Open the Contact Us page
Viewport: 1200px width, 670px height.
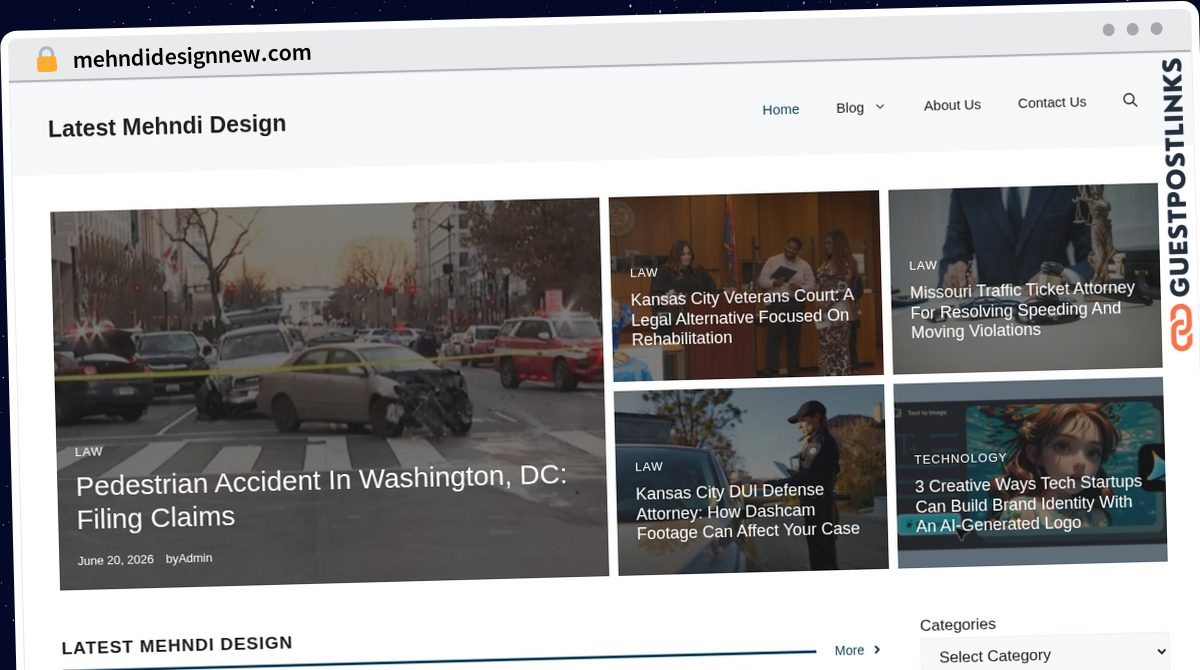click(x=1052, y=102)
